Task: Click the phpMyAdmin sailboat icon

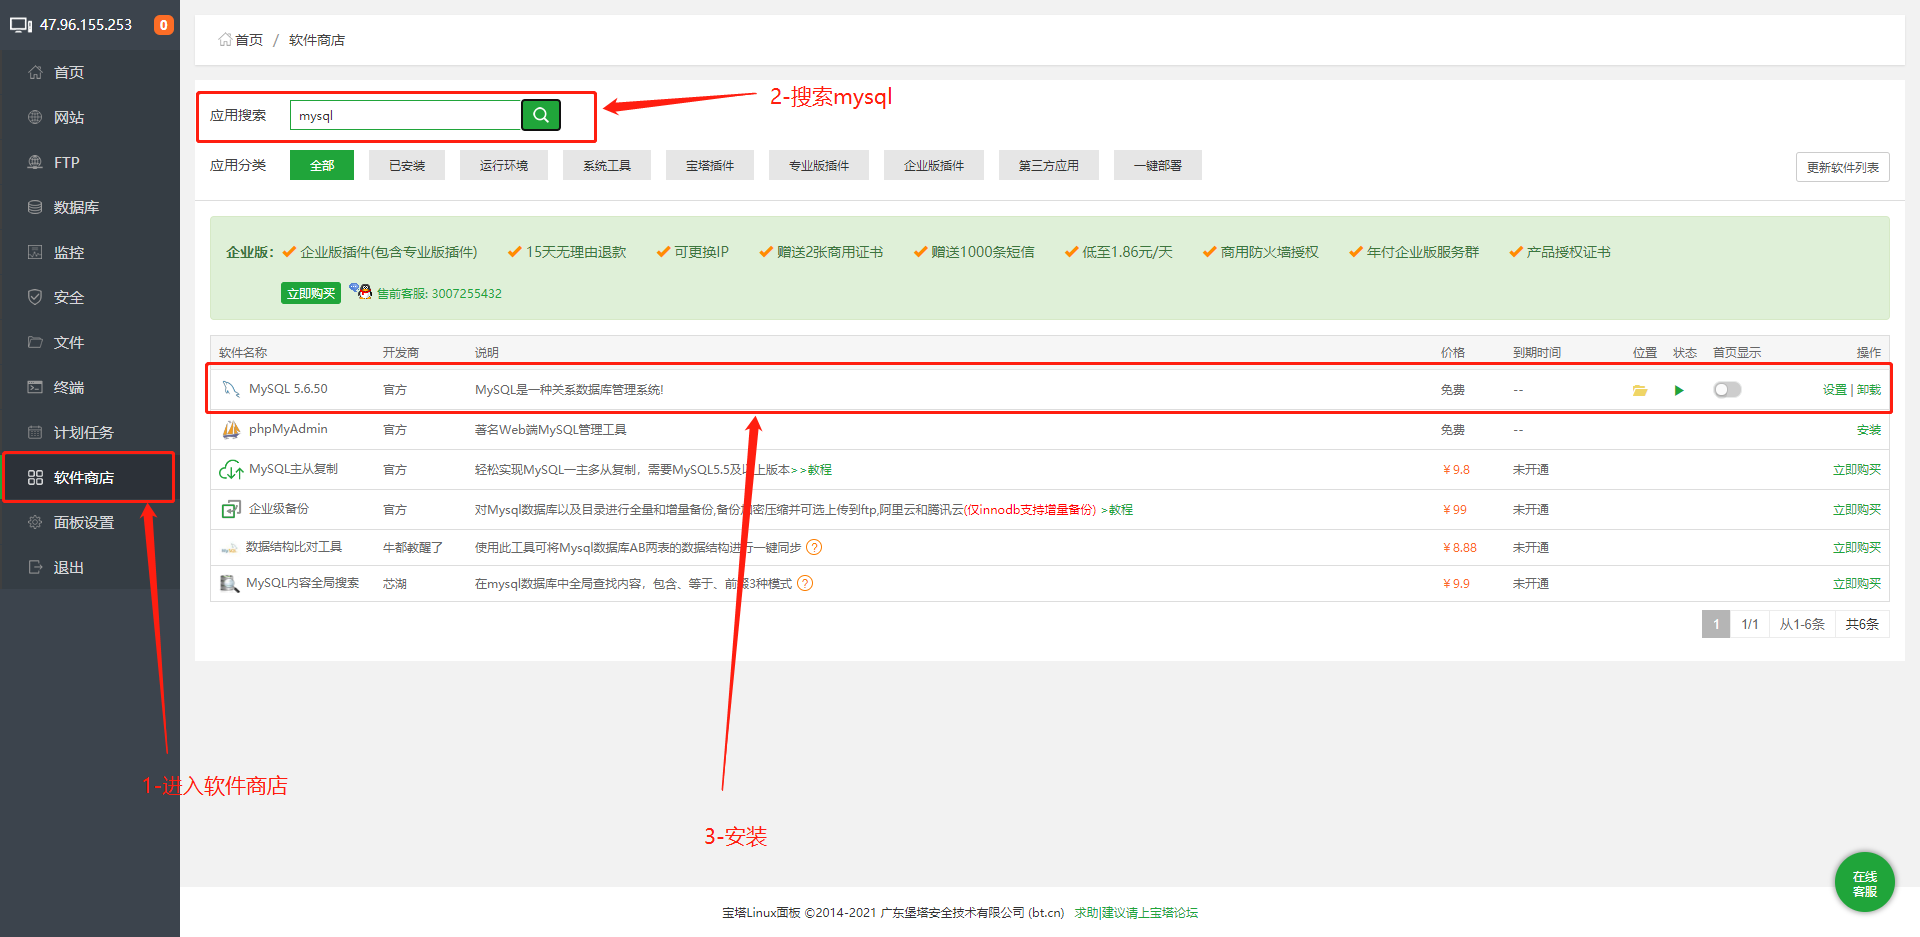Action: [231, 429]
